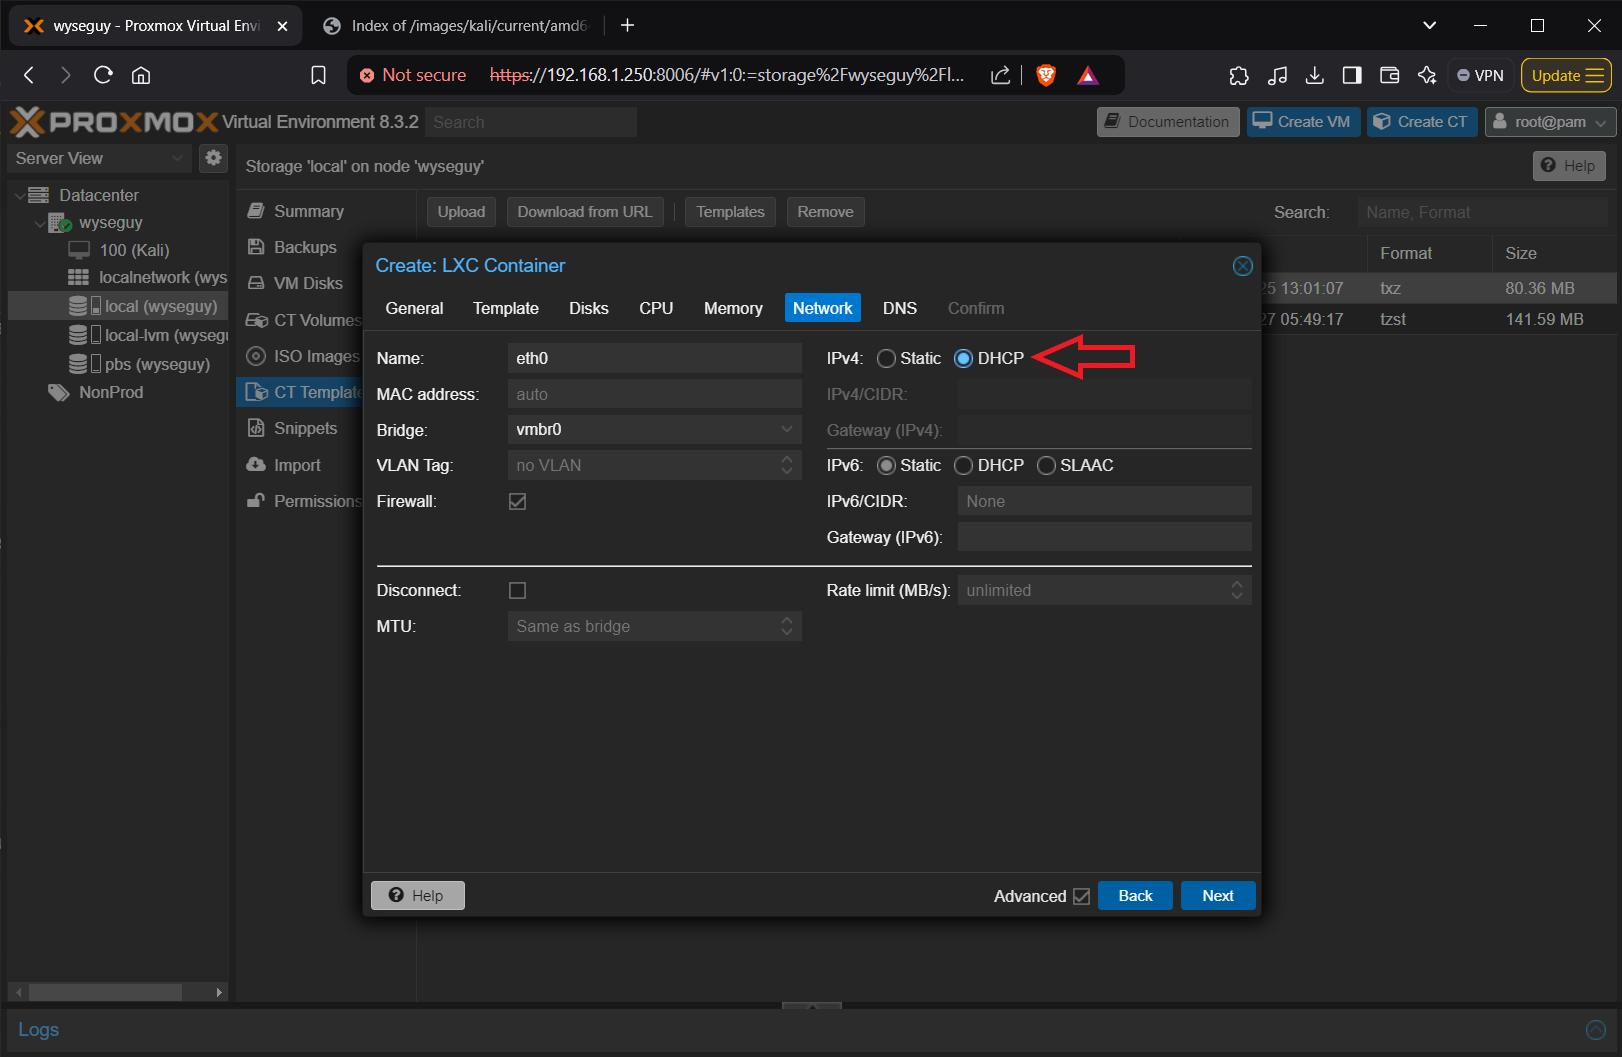Switch to Disks wizard tab
This screenshot has height=1057, width=1622.
coord(588,308)
